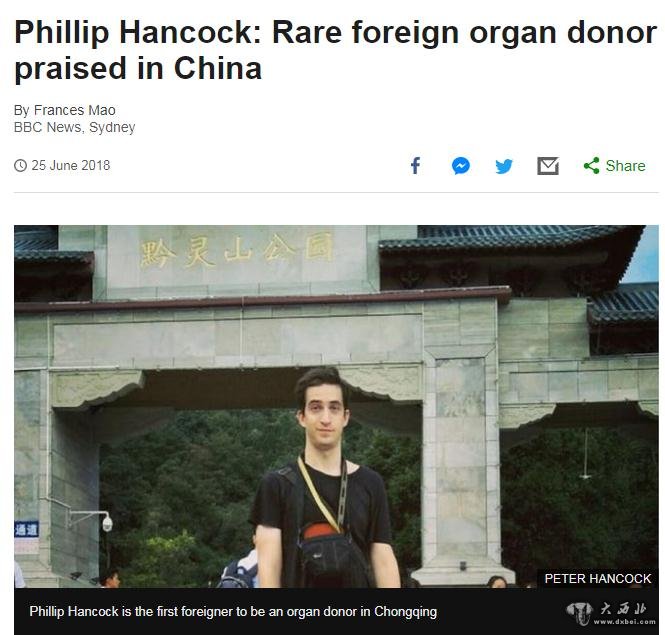Click the green share symbol icon
Viewport: 665px width, 635px height.
point(592,165)
